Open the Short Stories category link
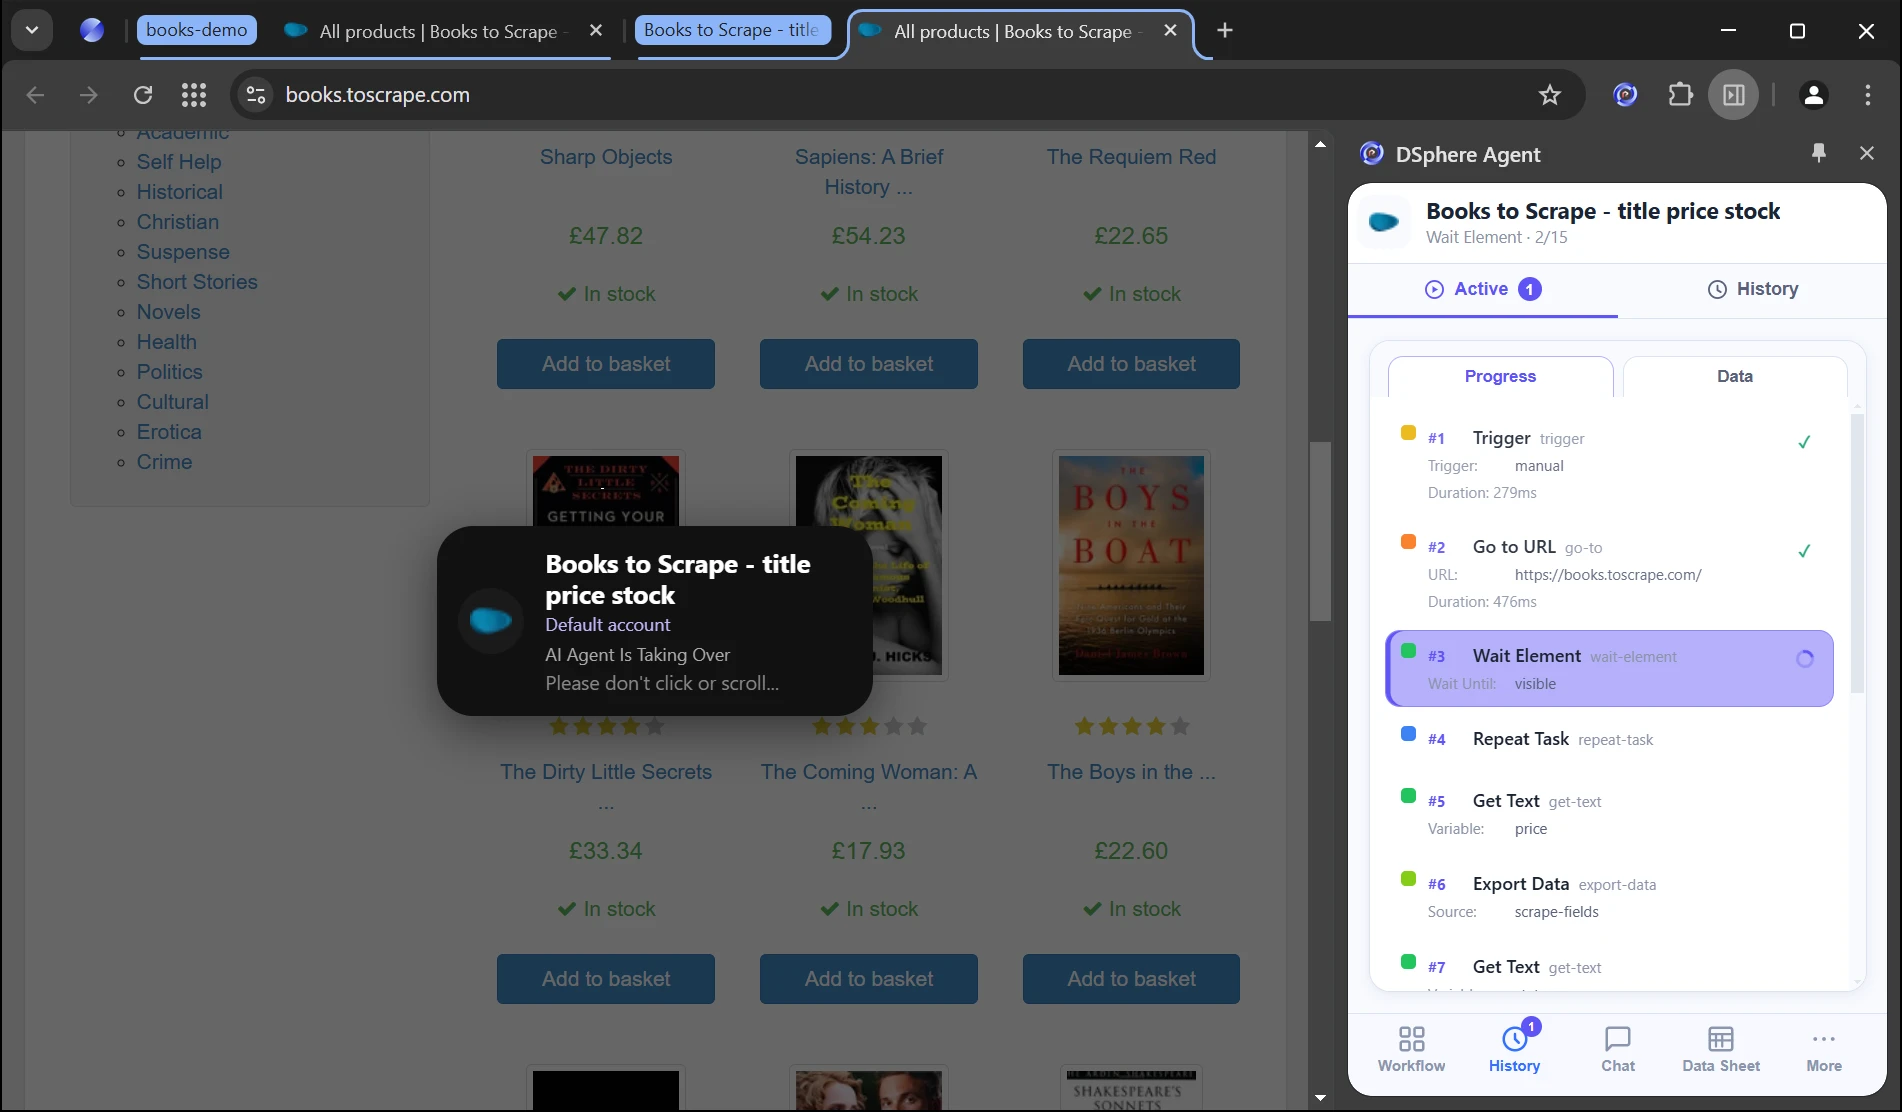Screen dimensions: 1902x1112 coord(197,282)
